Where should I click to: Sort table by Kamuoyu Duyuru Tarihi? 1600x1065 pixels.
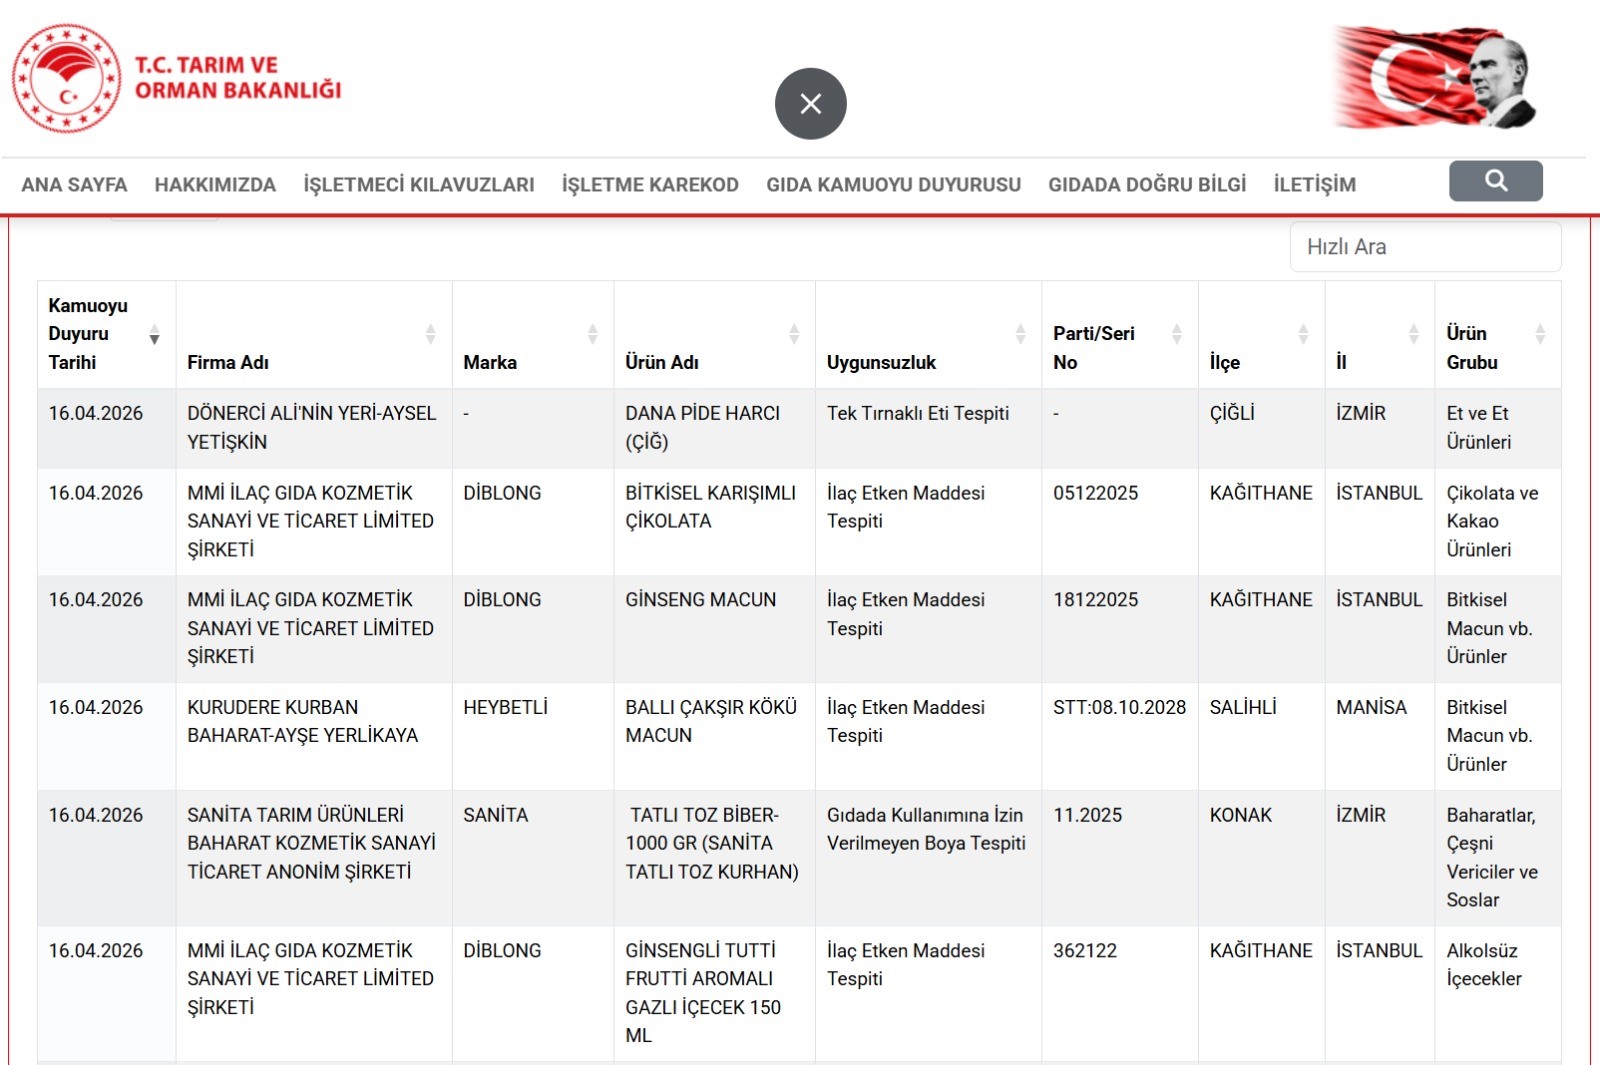point(154,334)
